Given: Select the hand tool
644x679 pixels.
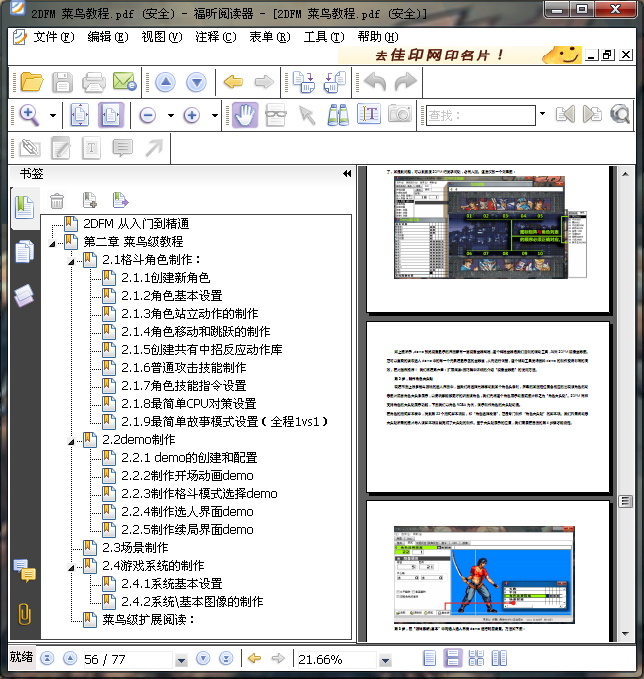Looking at the screenshot, I should (x=245, y=115).
